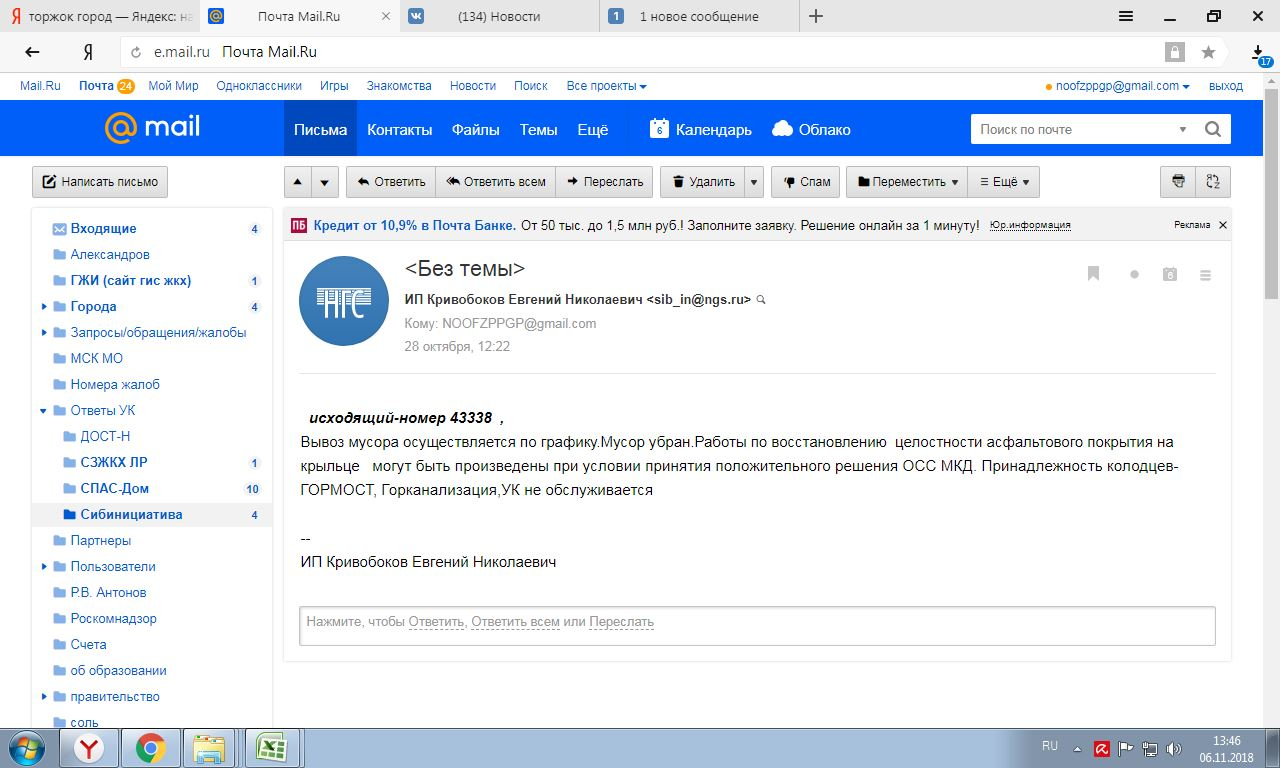Click the search magnifier icon

(x=1213, y=129)
